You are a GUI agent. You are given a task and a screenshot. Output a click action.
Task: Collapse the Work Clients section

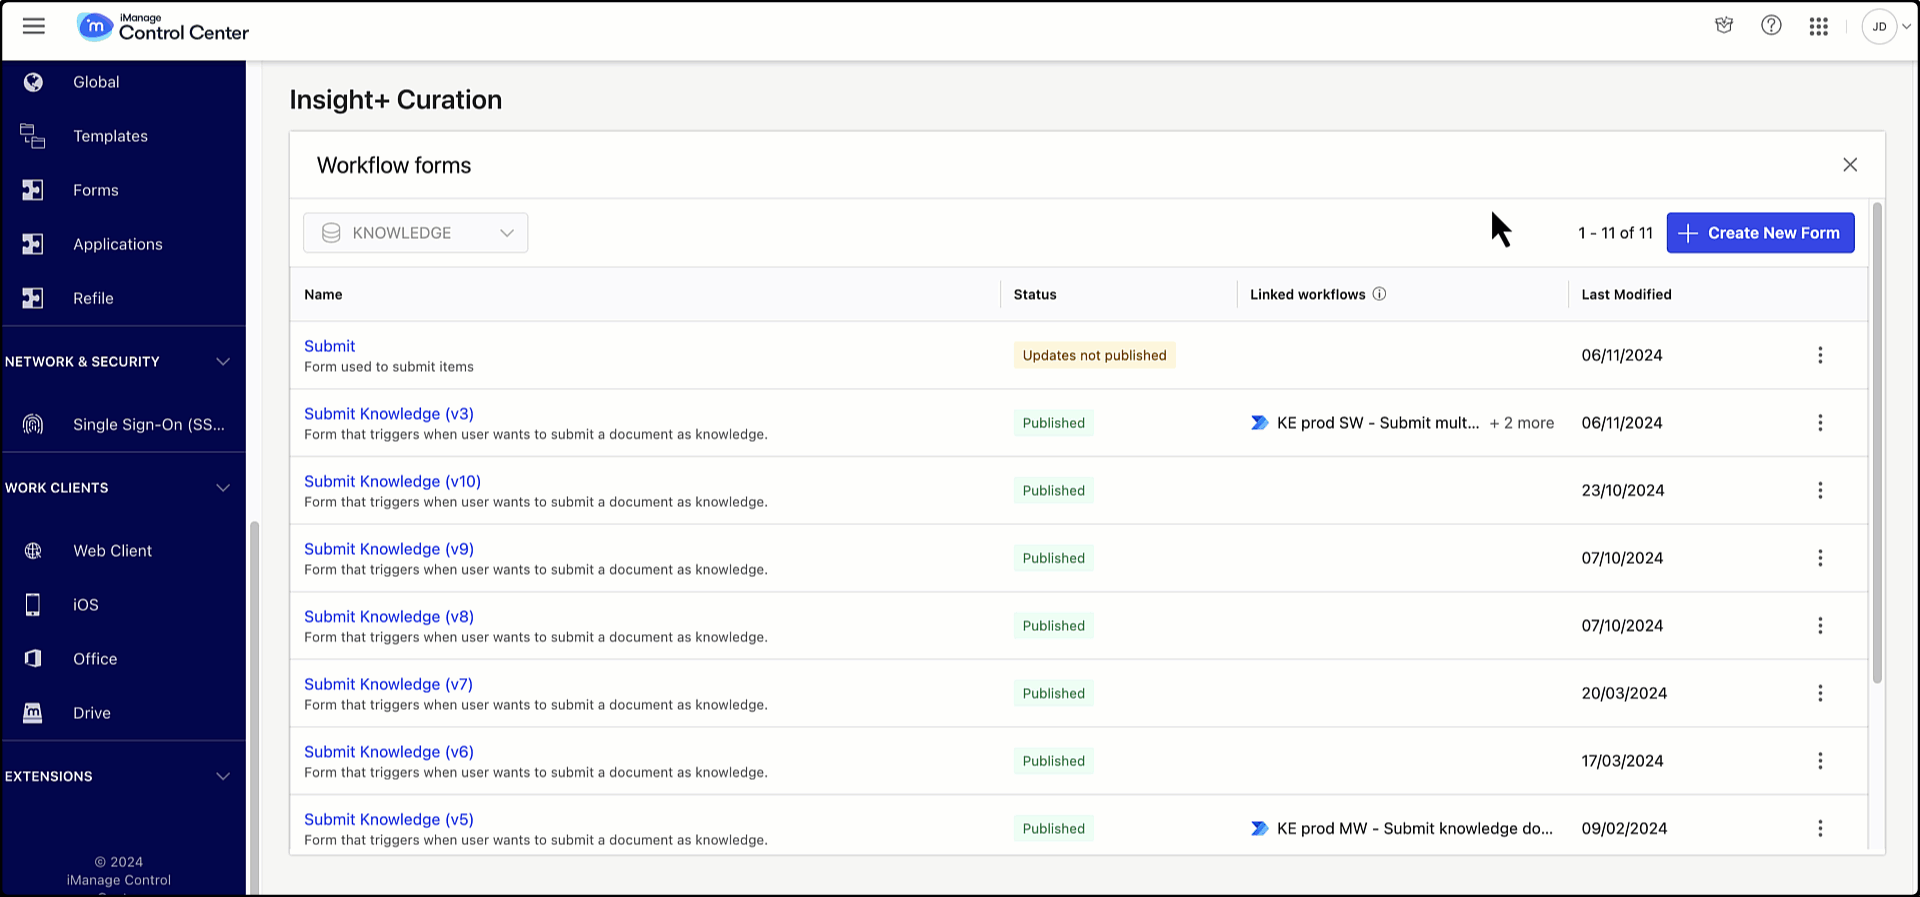tap(223, 488)
